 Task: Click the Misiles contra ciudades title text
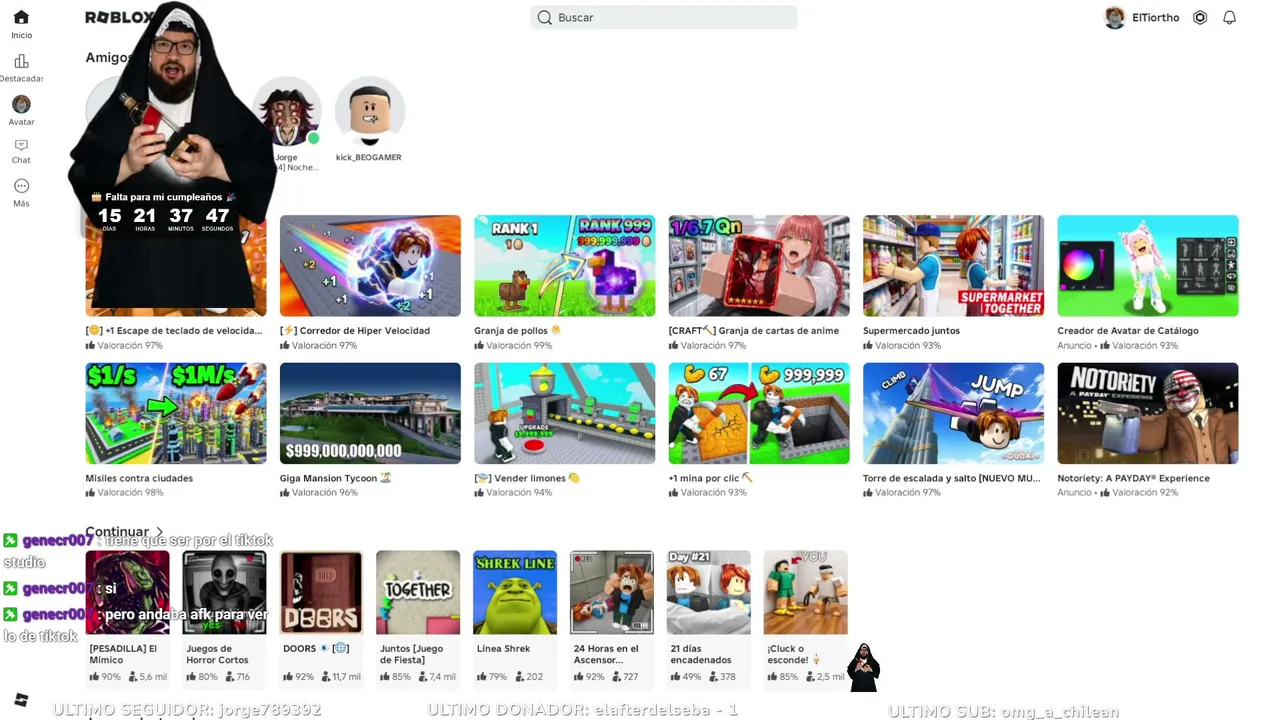(139, 478)
